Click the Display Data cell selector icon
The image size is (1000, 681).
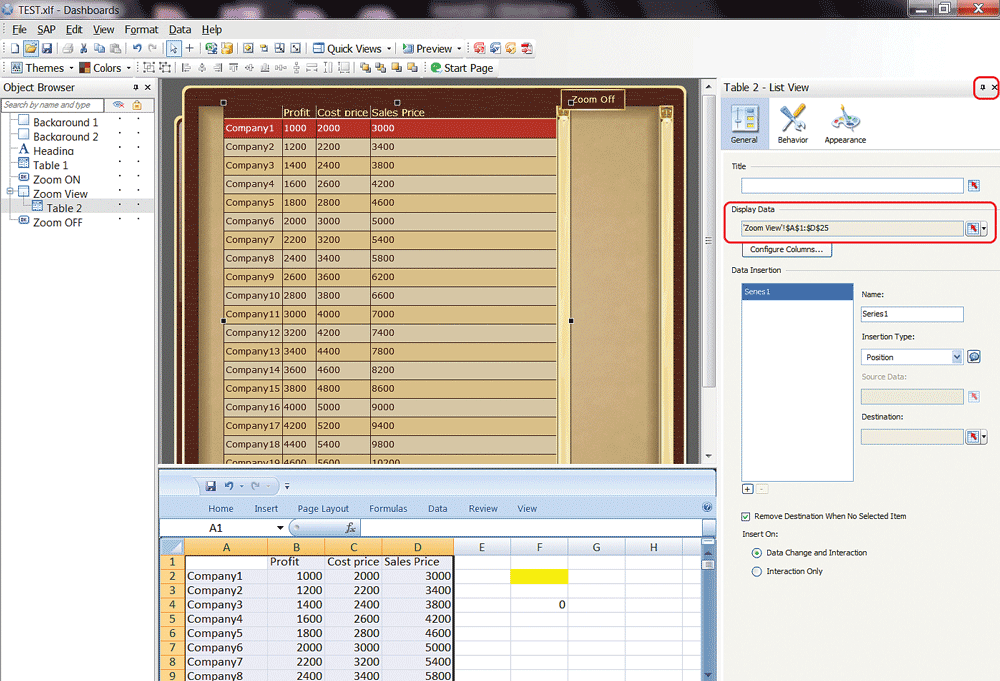click(x=972, y=228)
